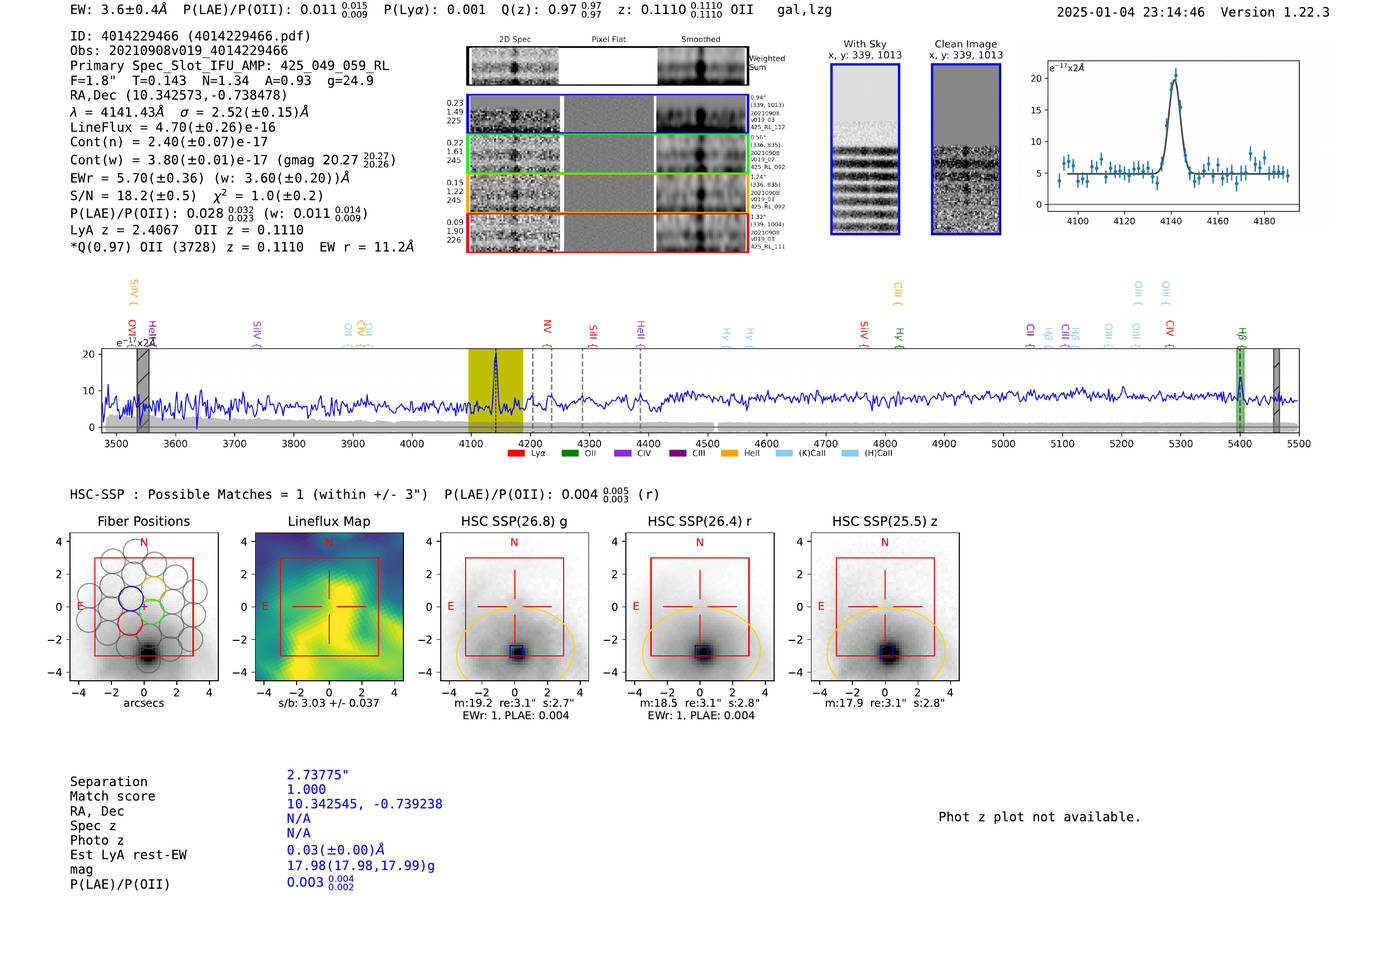Click the yellow-highlighted emission line at 4141Å
1400x953 pixels.
tap(495, 391)
